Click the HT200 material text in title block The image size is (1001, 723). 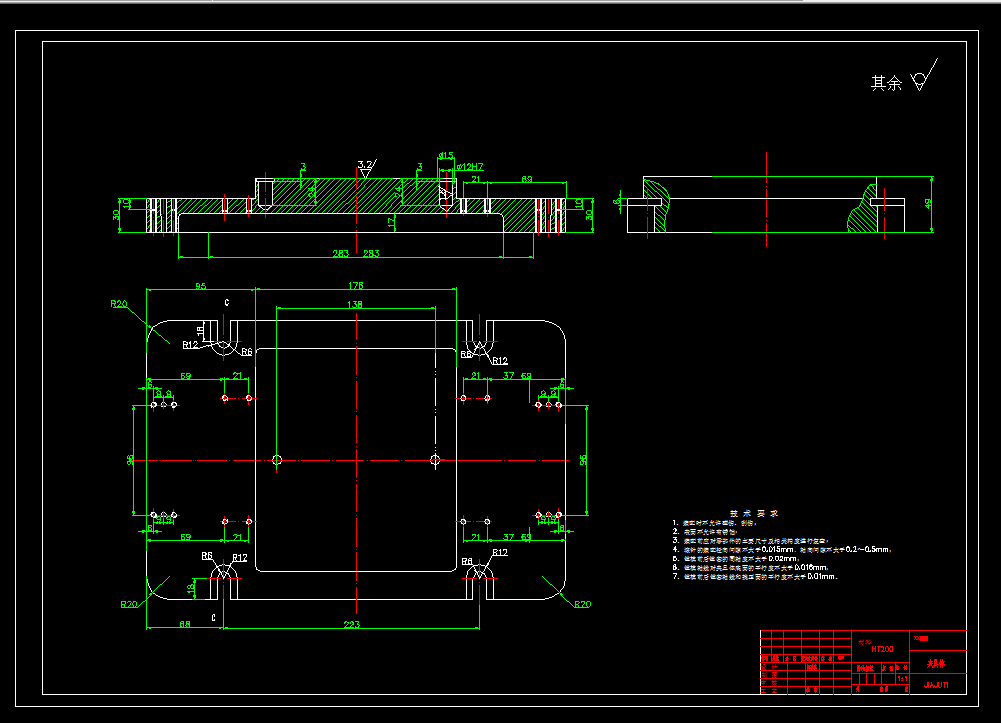[x=882, y=649]
